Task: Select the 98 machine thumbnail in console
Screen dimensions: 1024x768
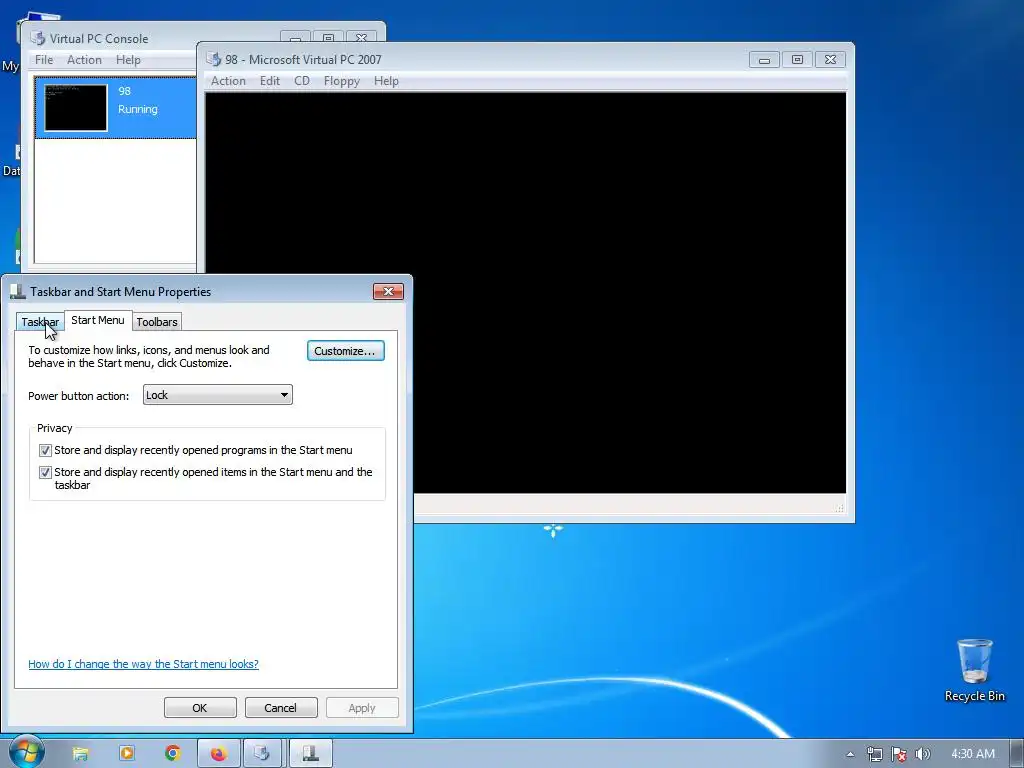Action: click(76, 108)
